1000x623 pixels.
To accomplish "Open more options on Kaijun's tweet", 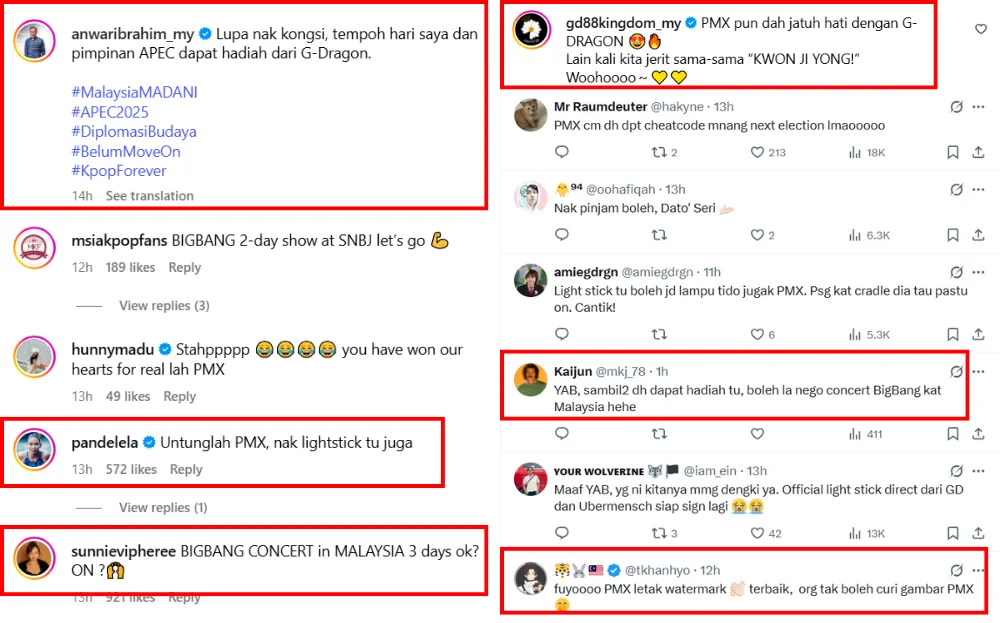I will click(979, 371).
